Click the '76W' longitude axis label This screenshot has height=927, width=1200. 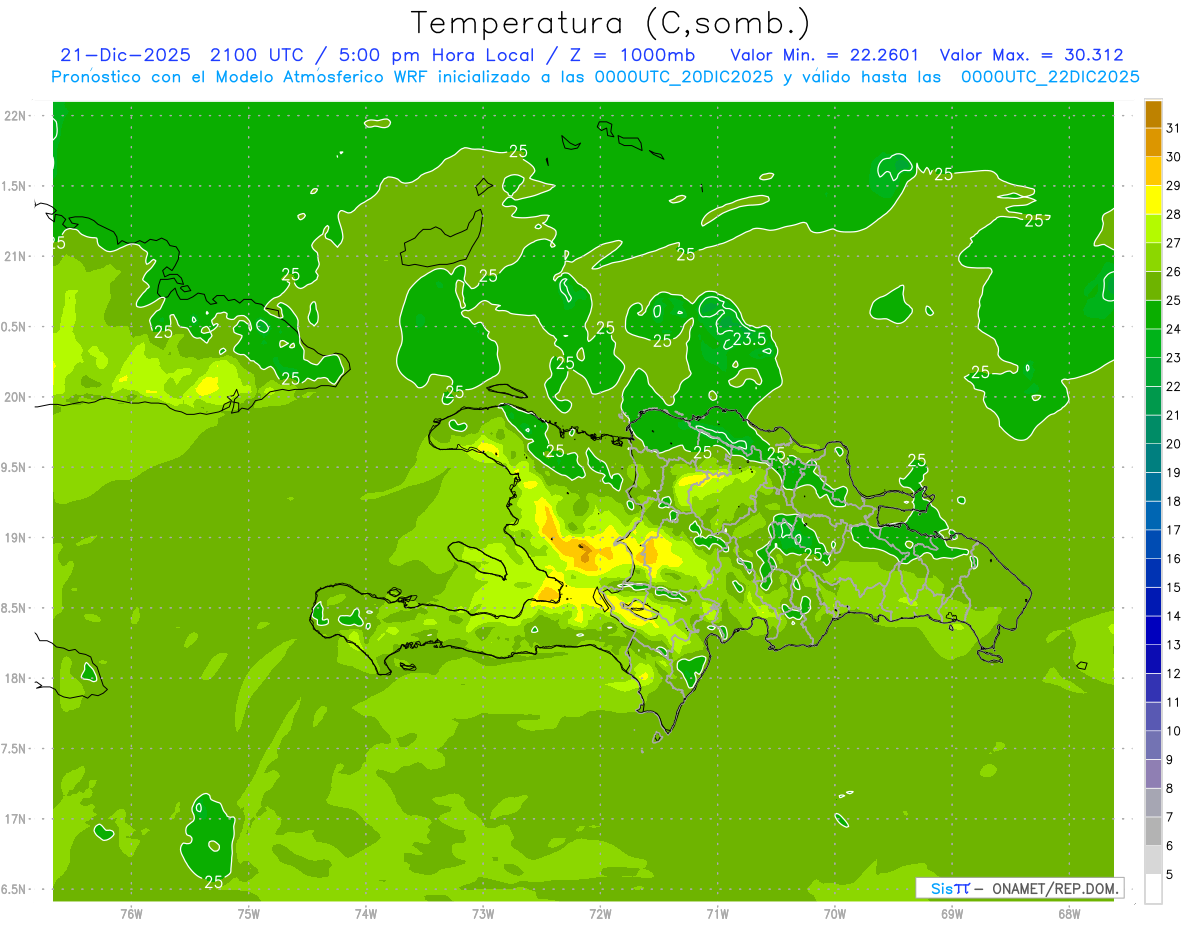131,914
